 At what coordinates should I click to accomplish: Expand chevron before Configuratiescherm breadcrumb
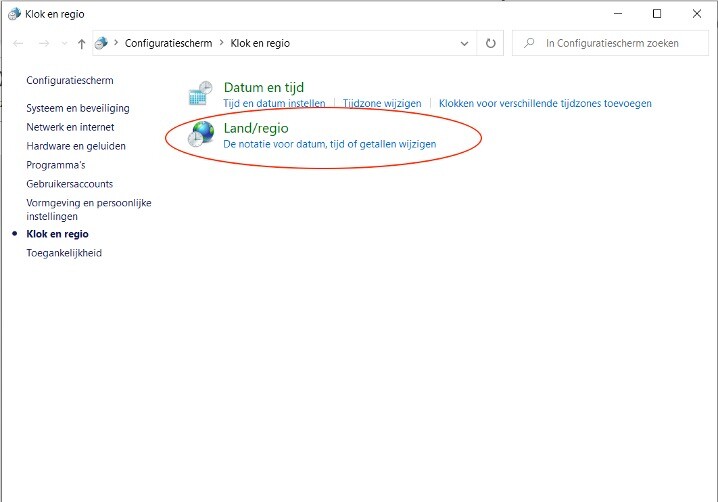tap(116, 43)
